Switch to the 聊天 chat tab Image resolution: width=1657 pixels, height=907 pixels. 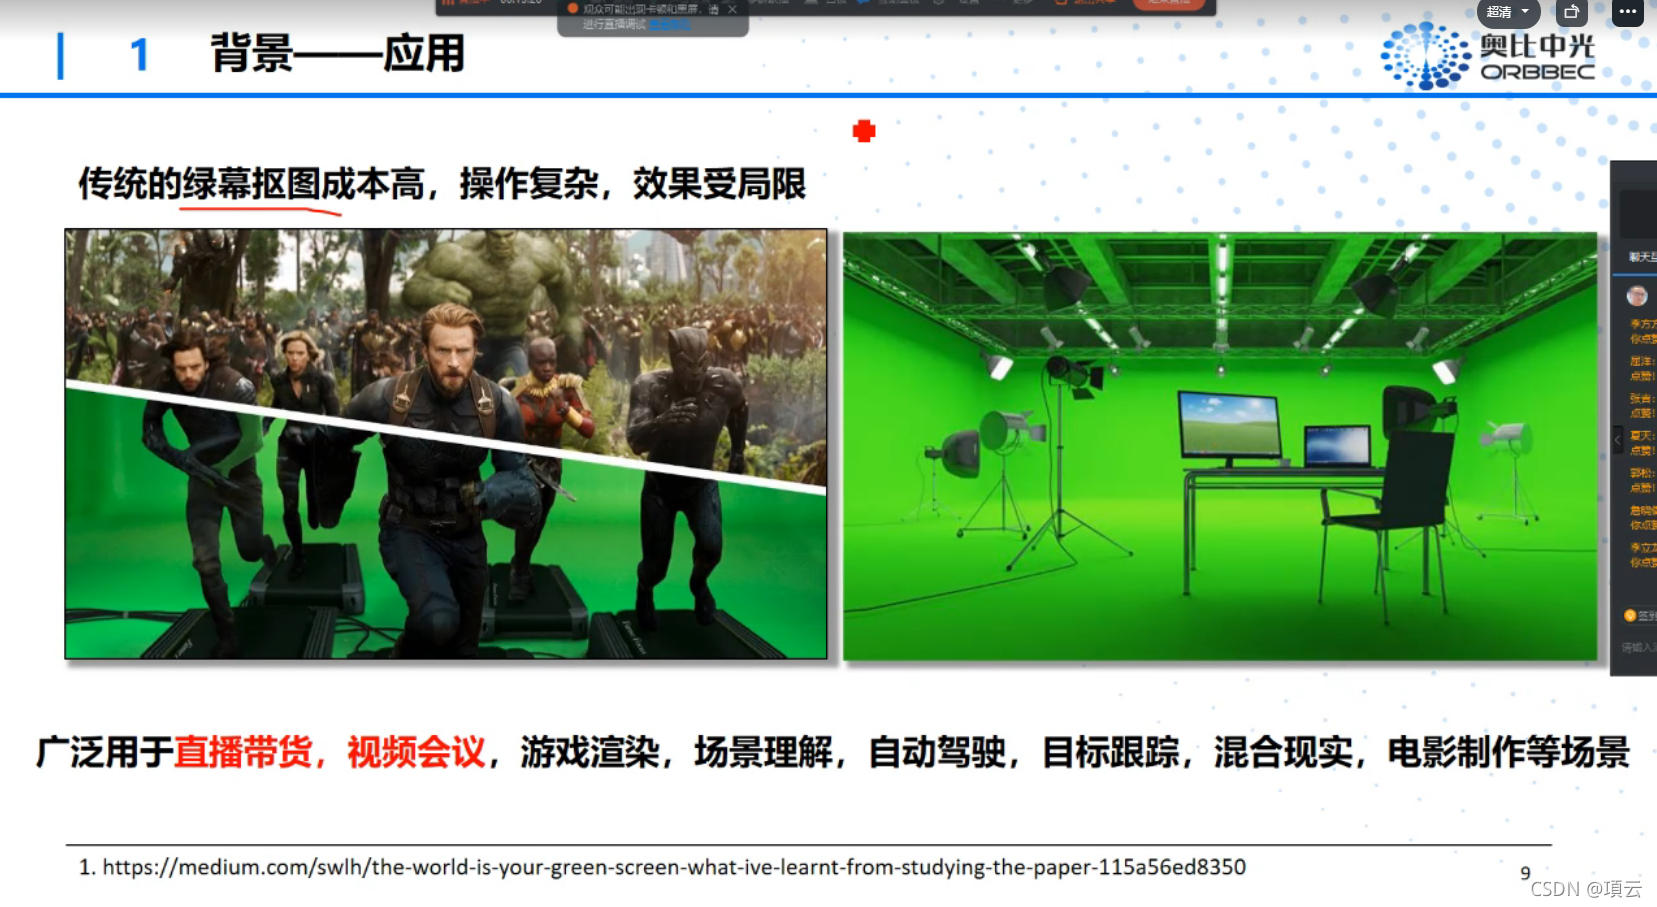[x=1642, y=257]
